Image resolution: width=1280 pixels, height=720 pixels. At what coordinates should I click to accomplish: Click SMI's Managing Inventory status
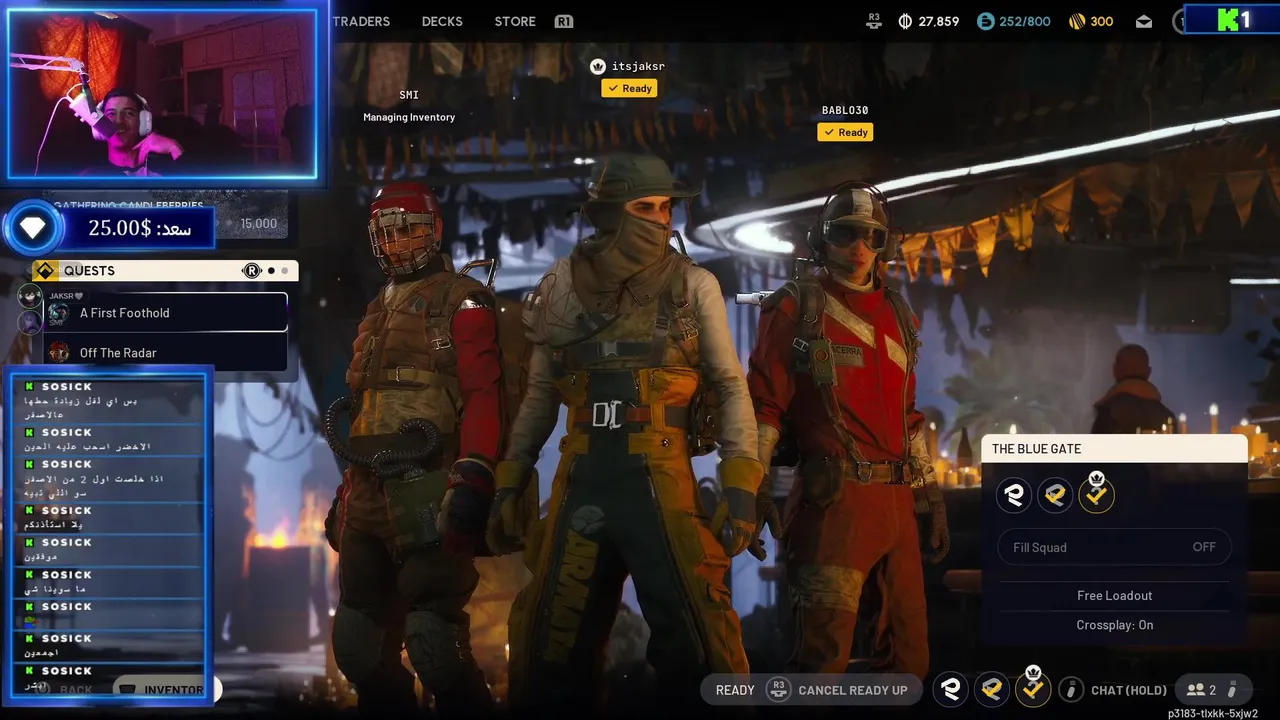[x=409, y=117]
